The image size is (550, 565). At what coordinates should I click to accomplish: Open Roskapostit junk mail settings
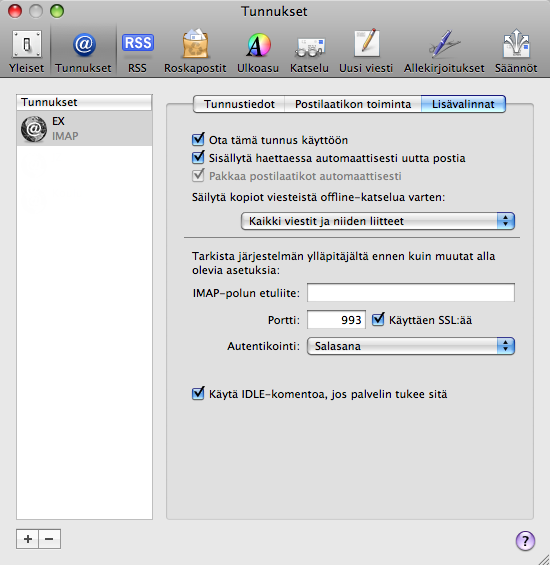pyautogui.click(x=195, y=52)
